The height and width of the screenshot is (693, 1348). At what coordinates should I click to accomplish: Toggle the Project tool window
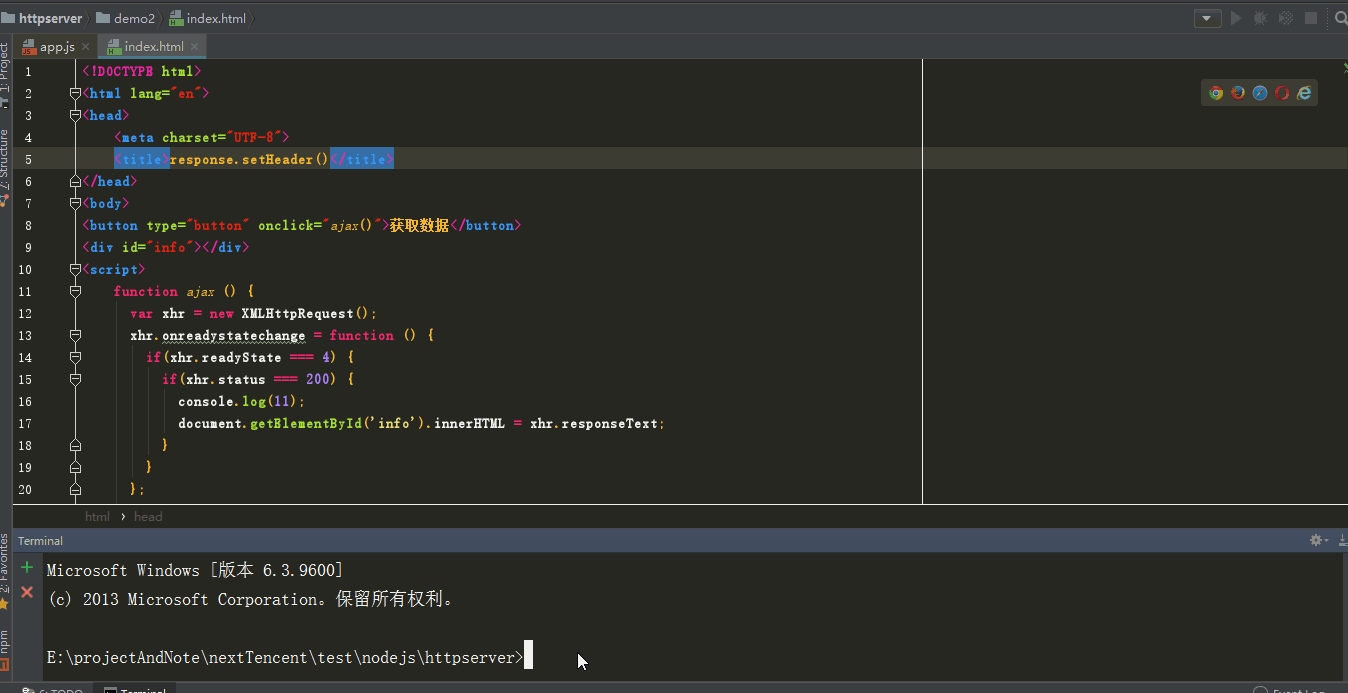tap(5, 75)
